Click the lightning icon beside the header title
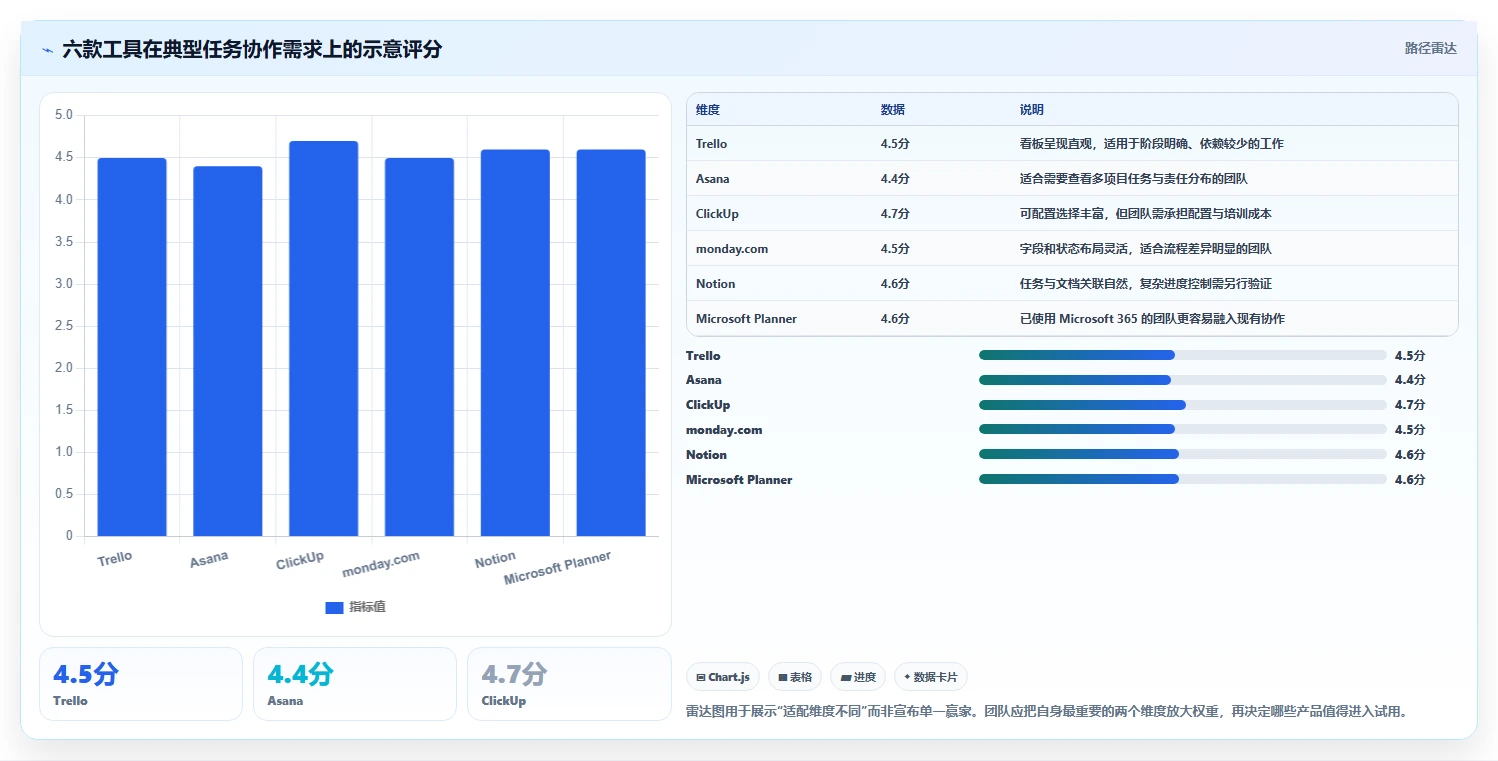Image resolution: width=1498 pixels, height=761 pixels. (x=47, y=50)
